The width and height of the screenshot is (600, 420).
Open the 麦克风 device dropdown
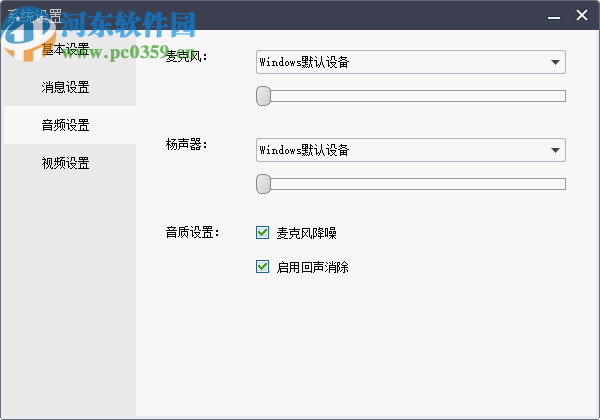click(x=411, y=62)
